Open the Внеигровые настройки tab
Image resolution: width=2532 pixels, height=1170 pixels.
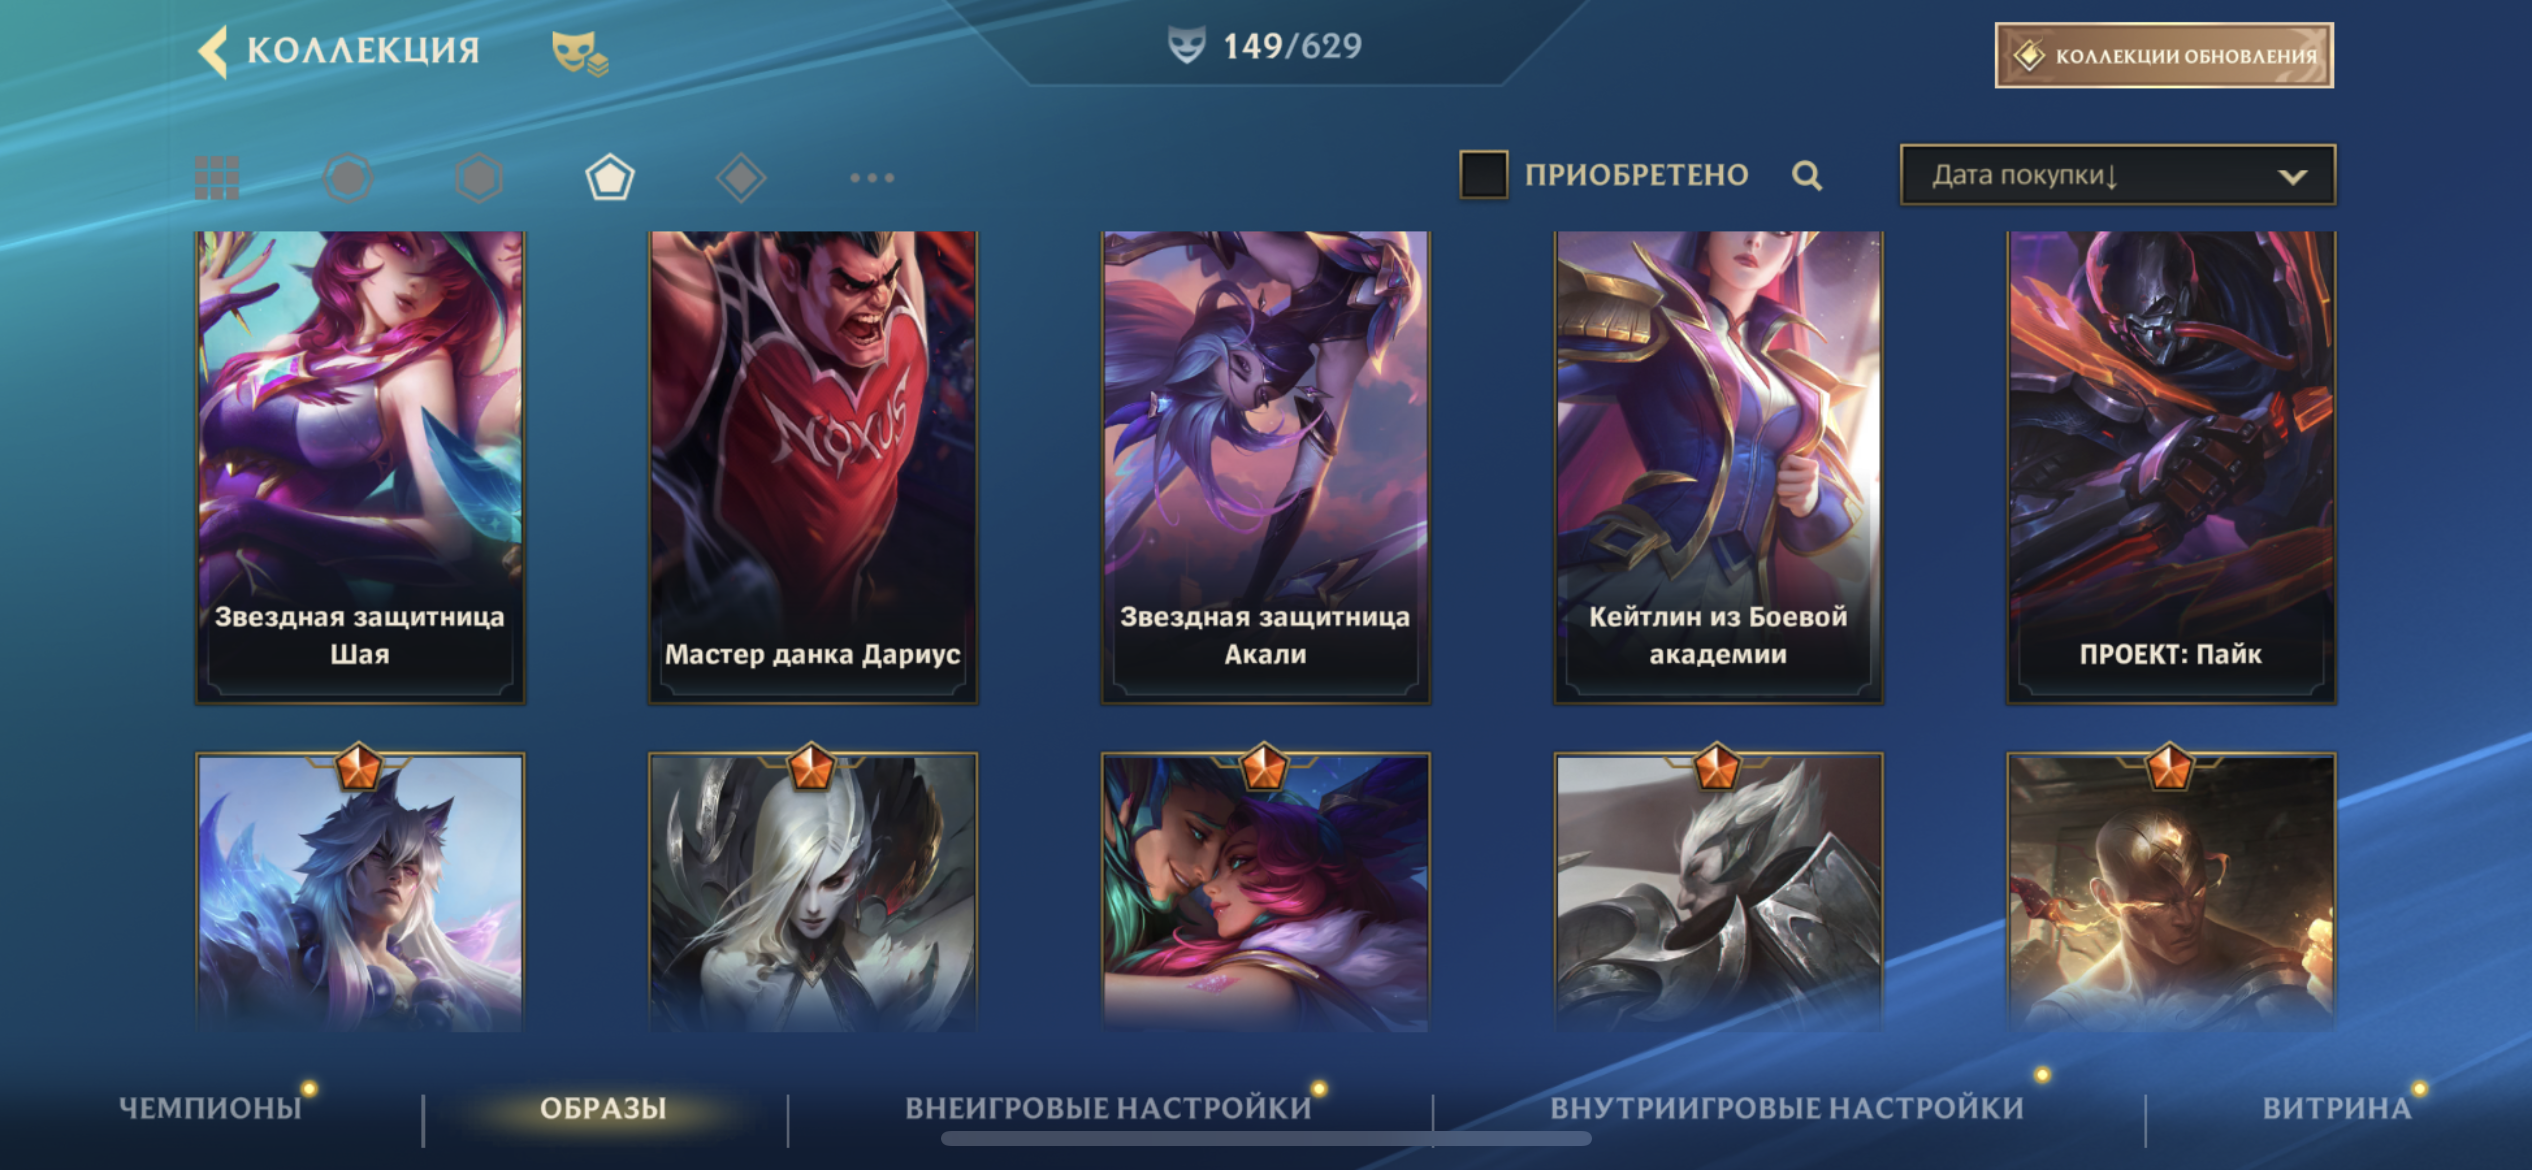point(1108,1108)
